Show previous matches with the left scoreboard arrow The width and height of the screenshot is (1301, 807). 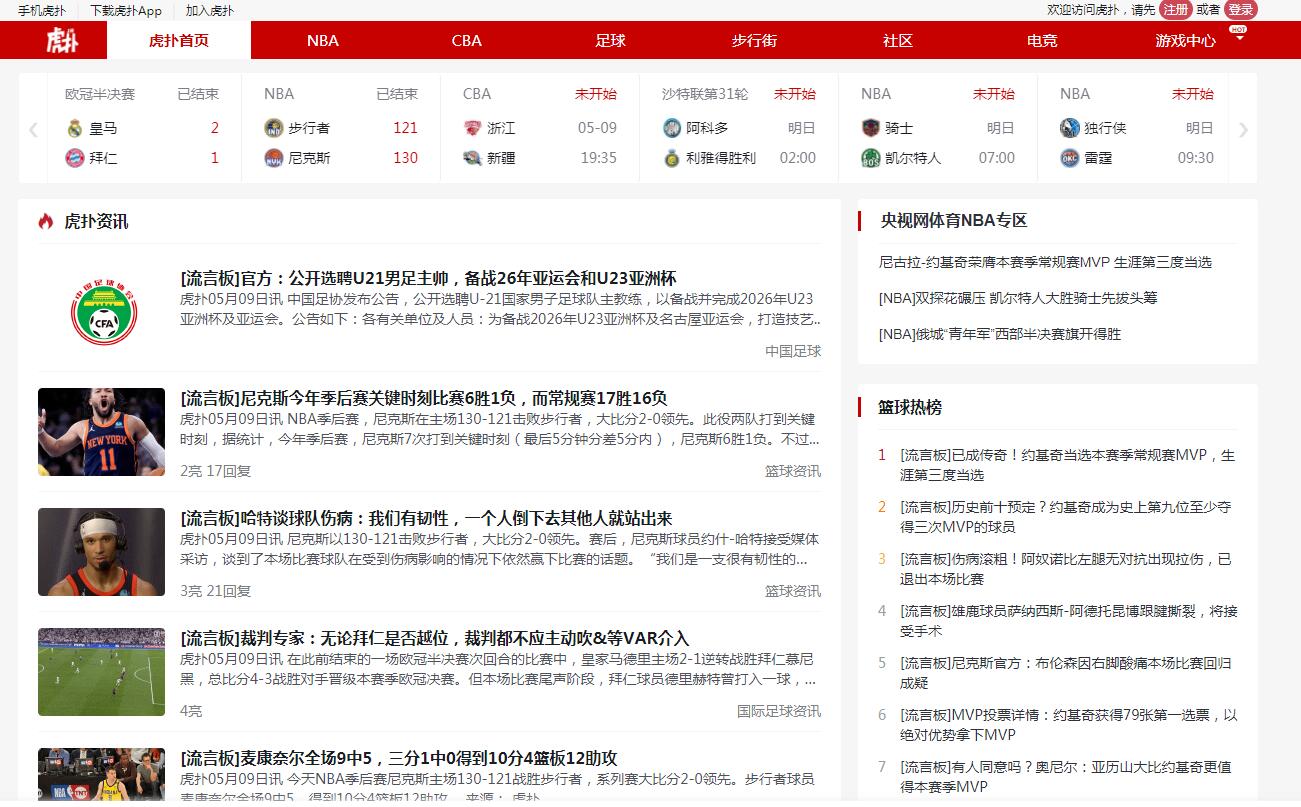click(x=33, y=129)
